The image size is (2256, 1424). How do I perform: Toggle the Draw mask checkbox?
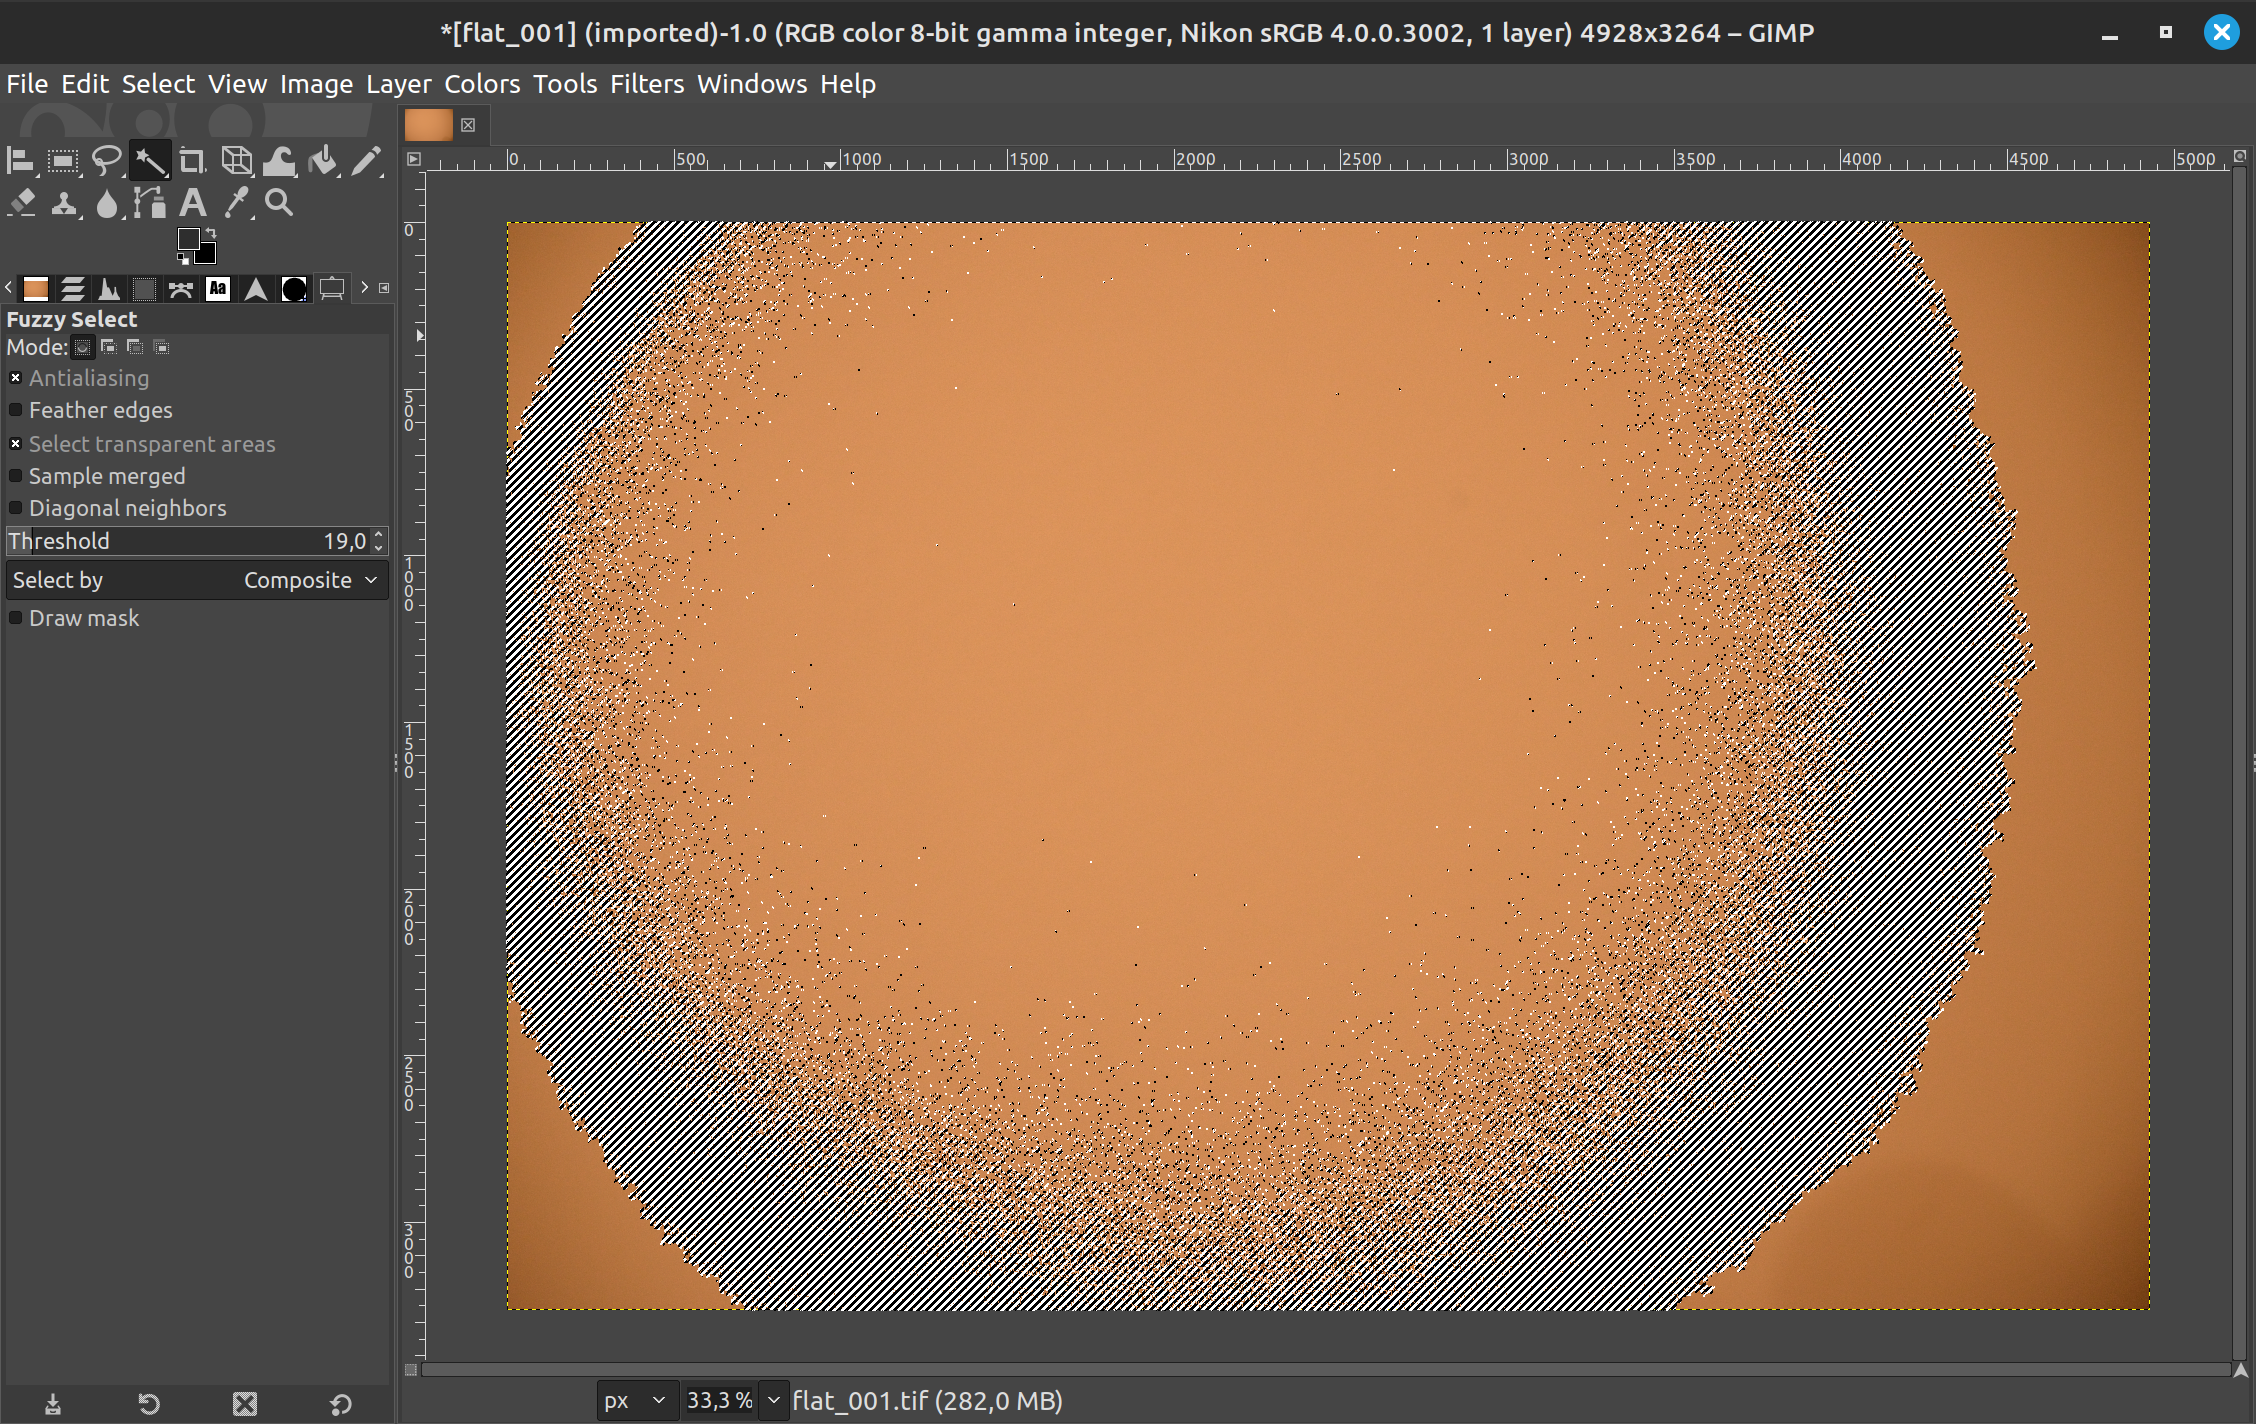point(16,618)
